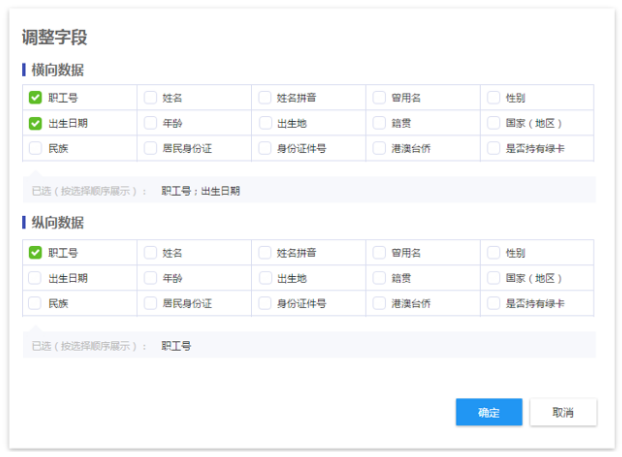Check 居民身份证 under 纵向数据
Image resolution: width=622 pixels, height=457 pixels.
(x=150, y=303)
